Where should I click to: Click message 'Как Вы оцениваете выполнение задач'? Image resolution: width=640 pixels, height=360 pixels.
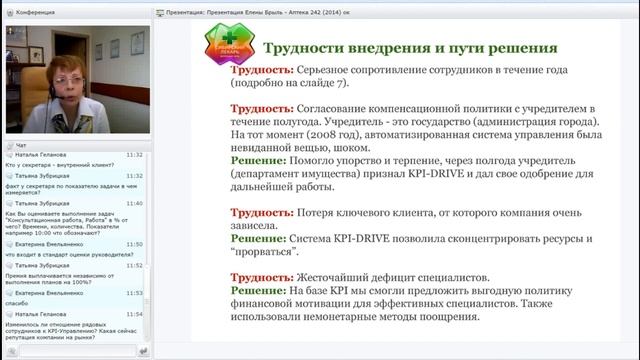[67, 223]
